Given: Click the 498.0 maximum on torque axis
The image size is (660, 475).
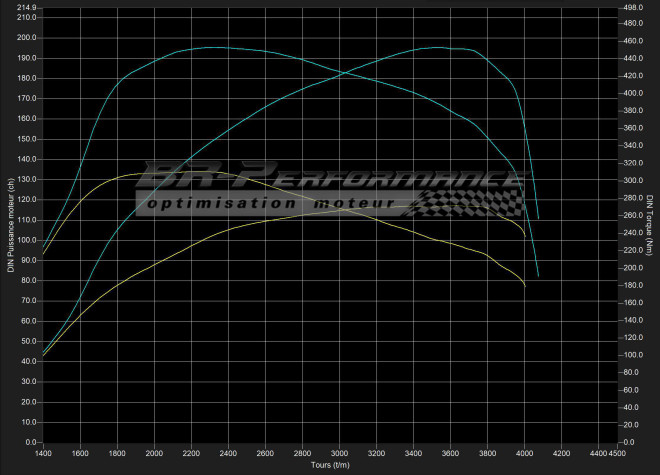Looking at the screenshot, I should tap(632, 8).
